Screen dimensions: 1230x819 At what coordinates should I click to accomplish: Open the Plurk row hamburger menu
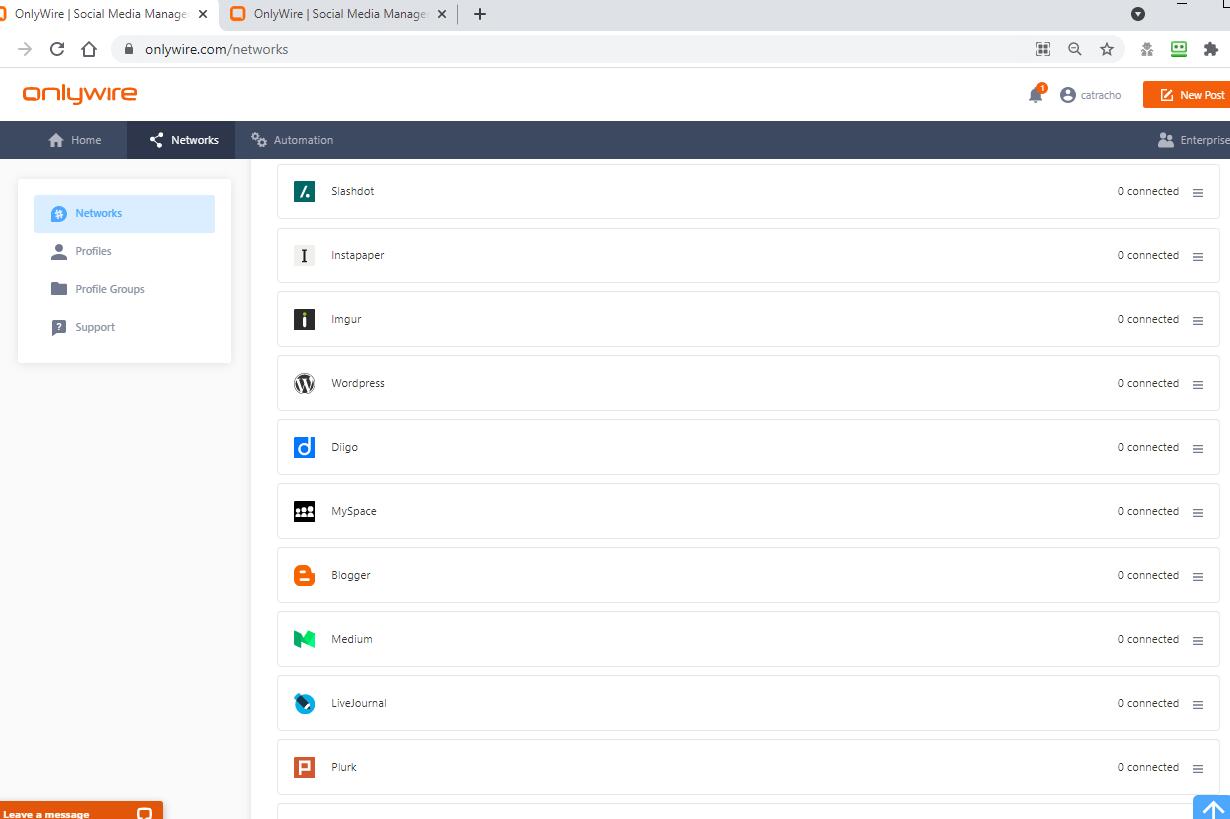click(1198, 769)
